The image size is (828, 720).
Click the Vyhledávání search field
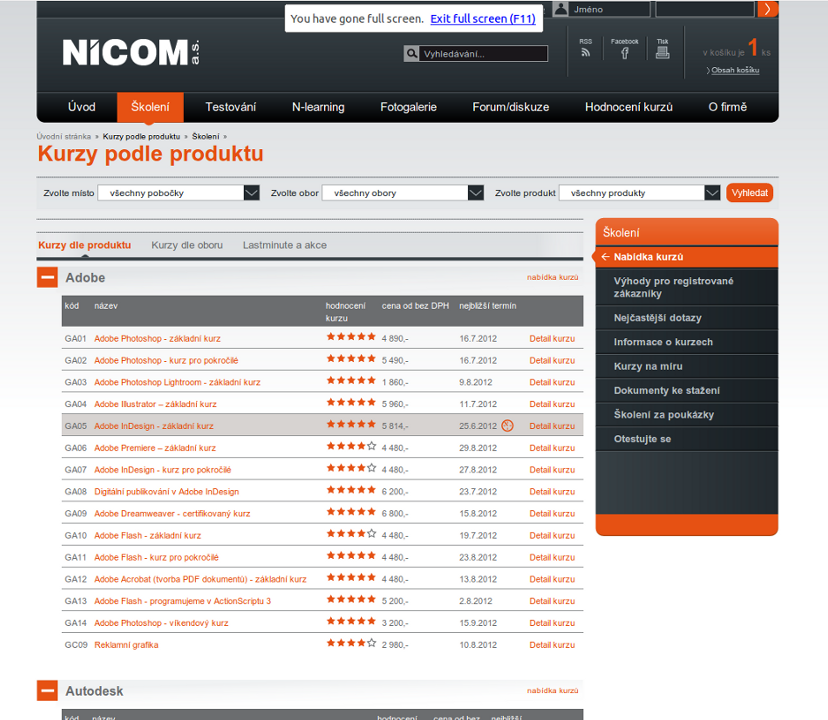coord(483,53)
